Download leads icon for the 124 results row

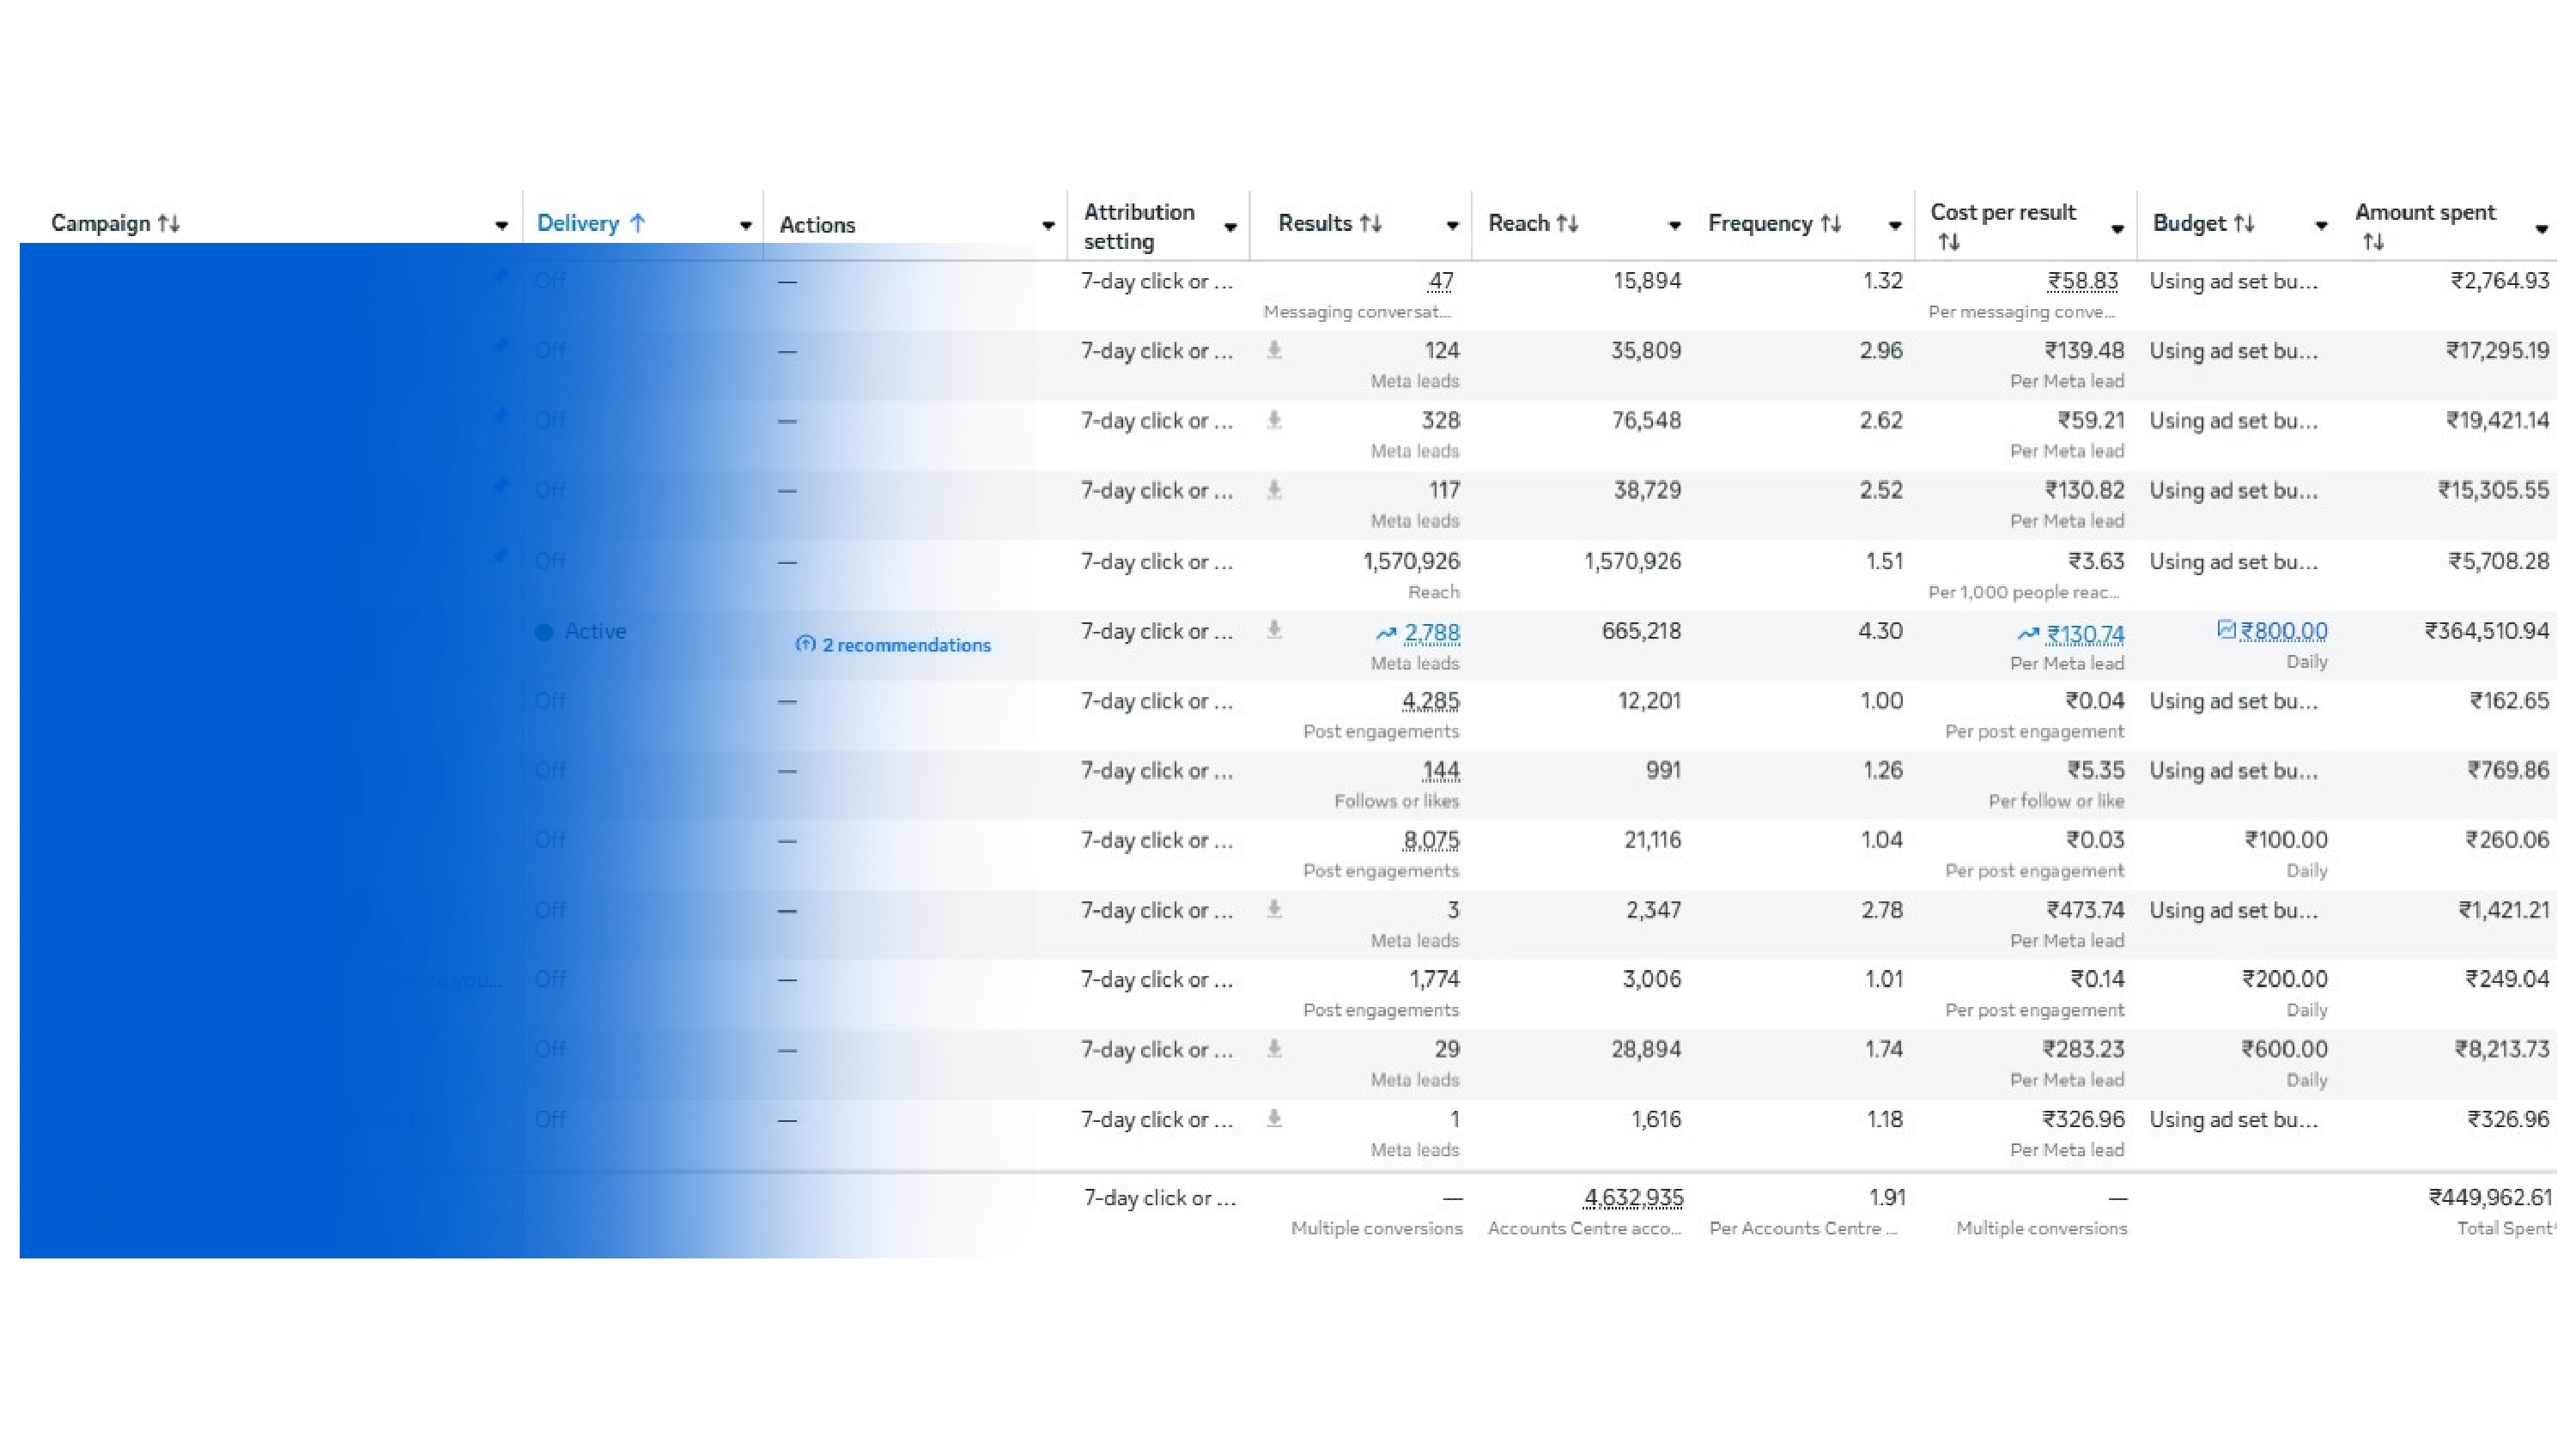point(1274,350)
